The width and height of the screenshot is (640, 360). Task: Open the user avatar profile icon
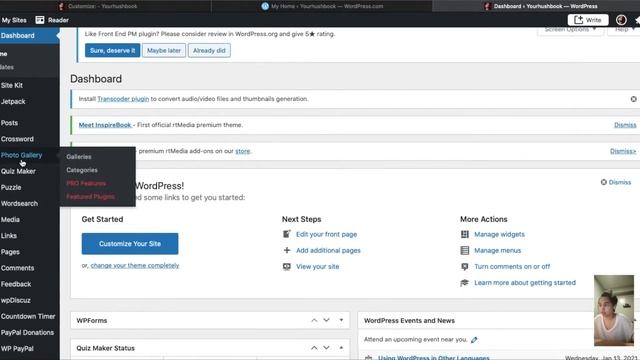[621, 20]
